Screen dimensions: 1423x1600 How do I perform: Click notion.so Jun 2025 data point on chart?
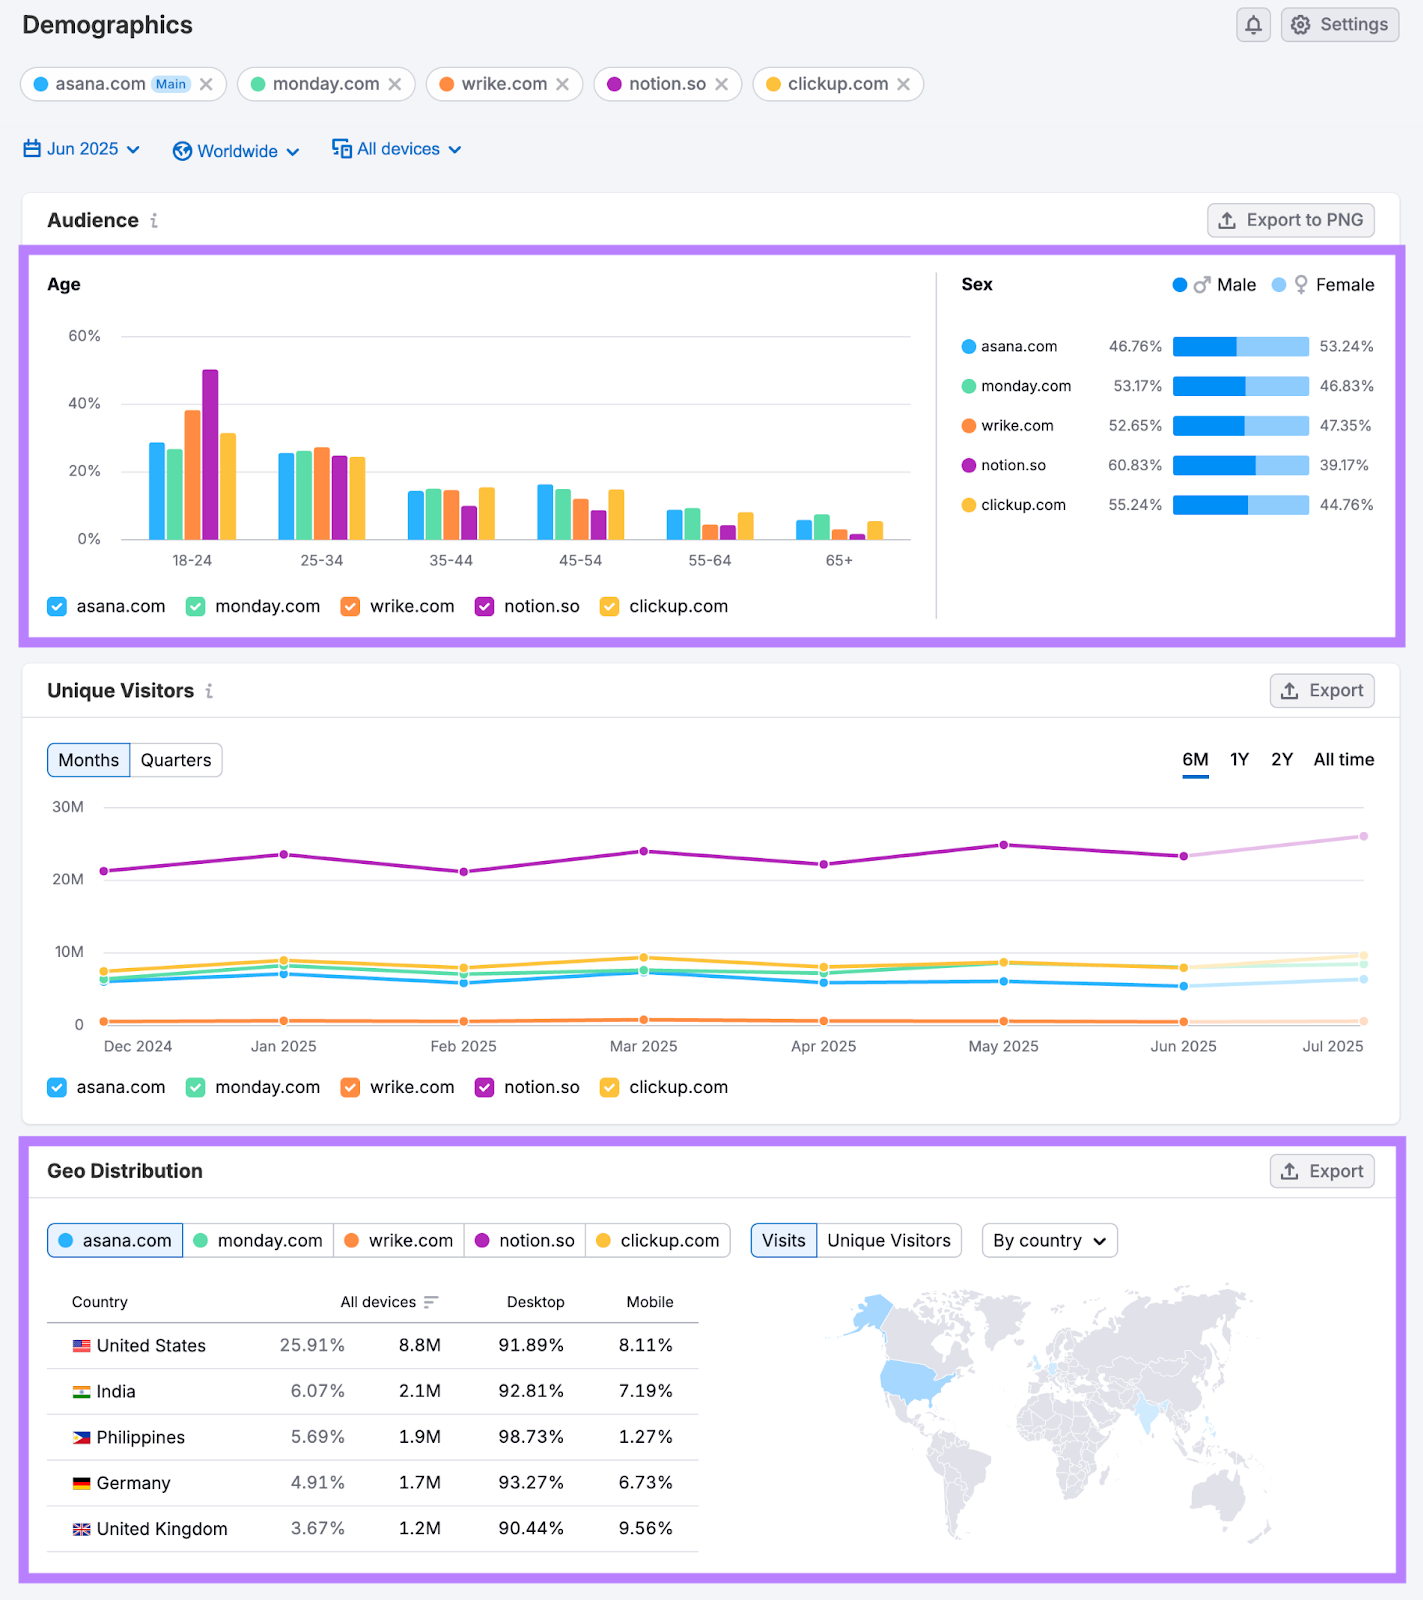point(1183,856)
